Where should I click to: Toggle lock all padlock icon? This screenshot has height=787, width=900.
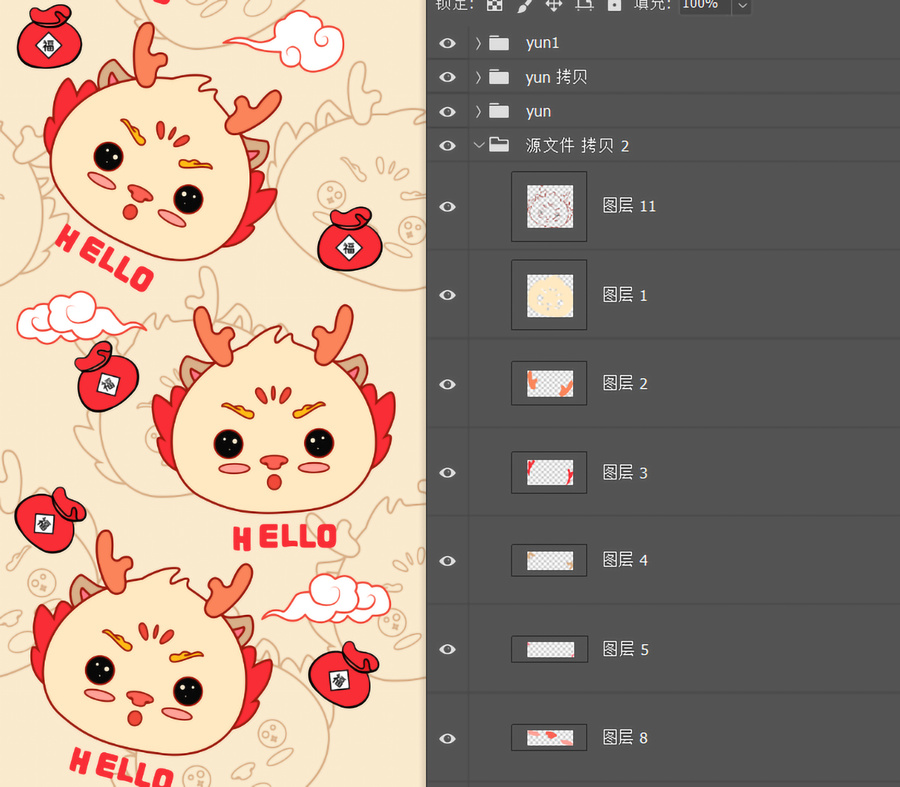pyautogui.click(x=614, y=5)
